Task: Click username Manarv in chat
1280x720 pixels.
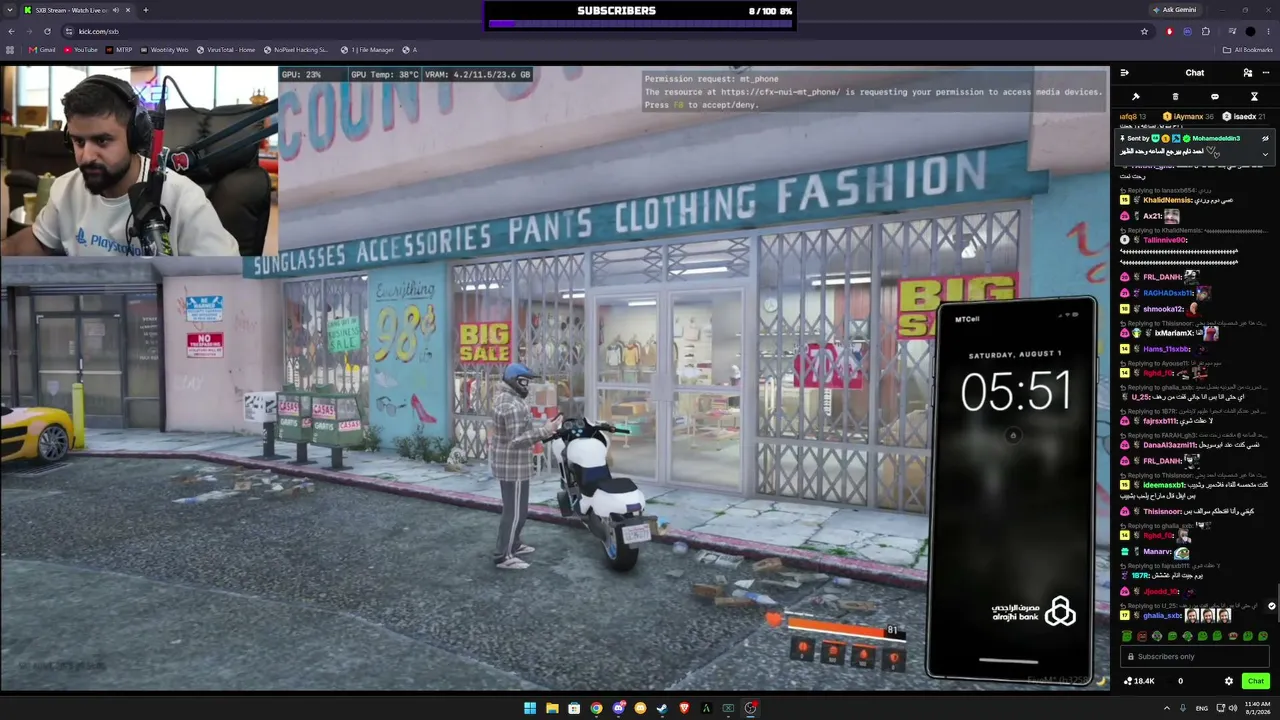Action: click(x=1157, y=552)
